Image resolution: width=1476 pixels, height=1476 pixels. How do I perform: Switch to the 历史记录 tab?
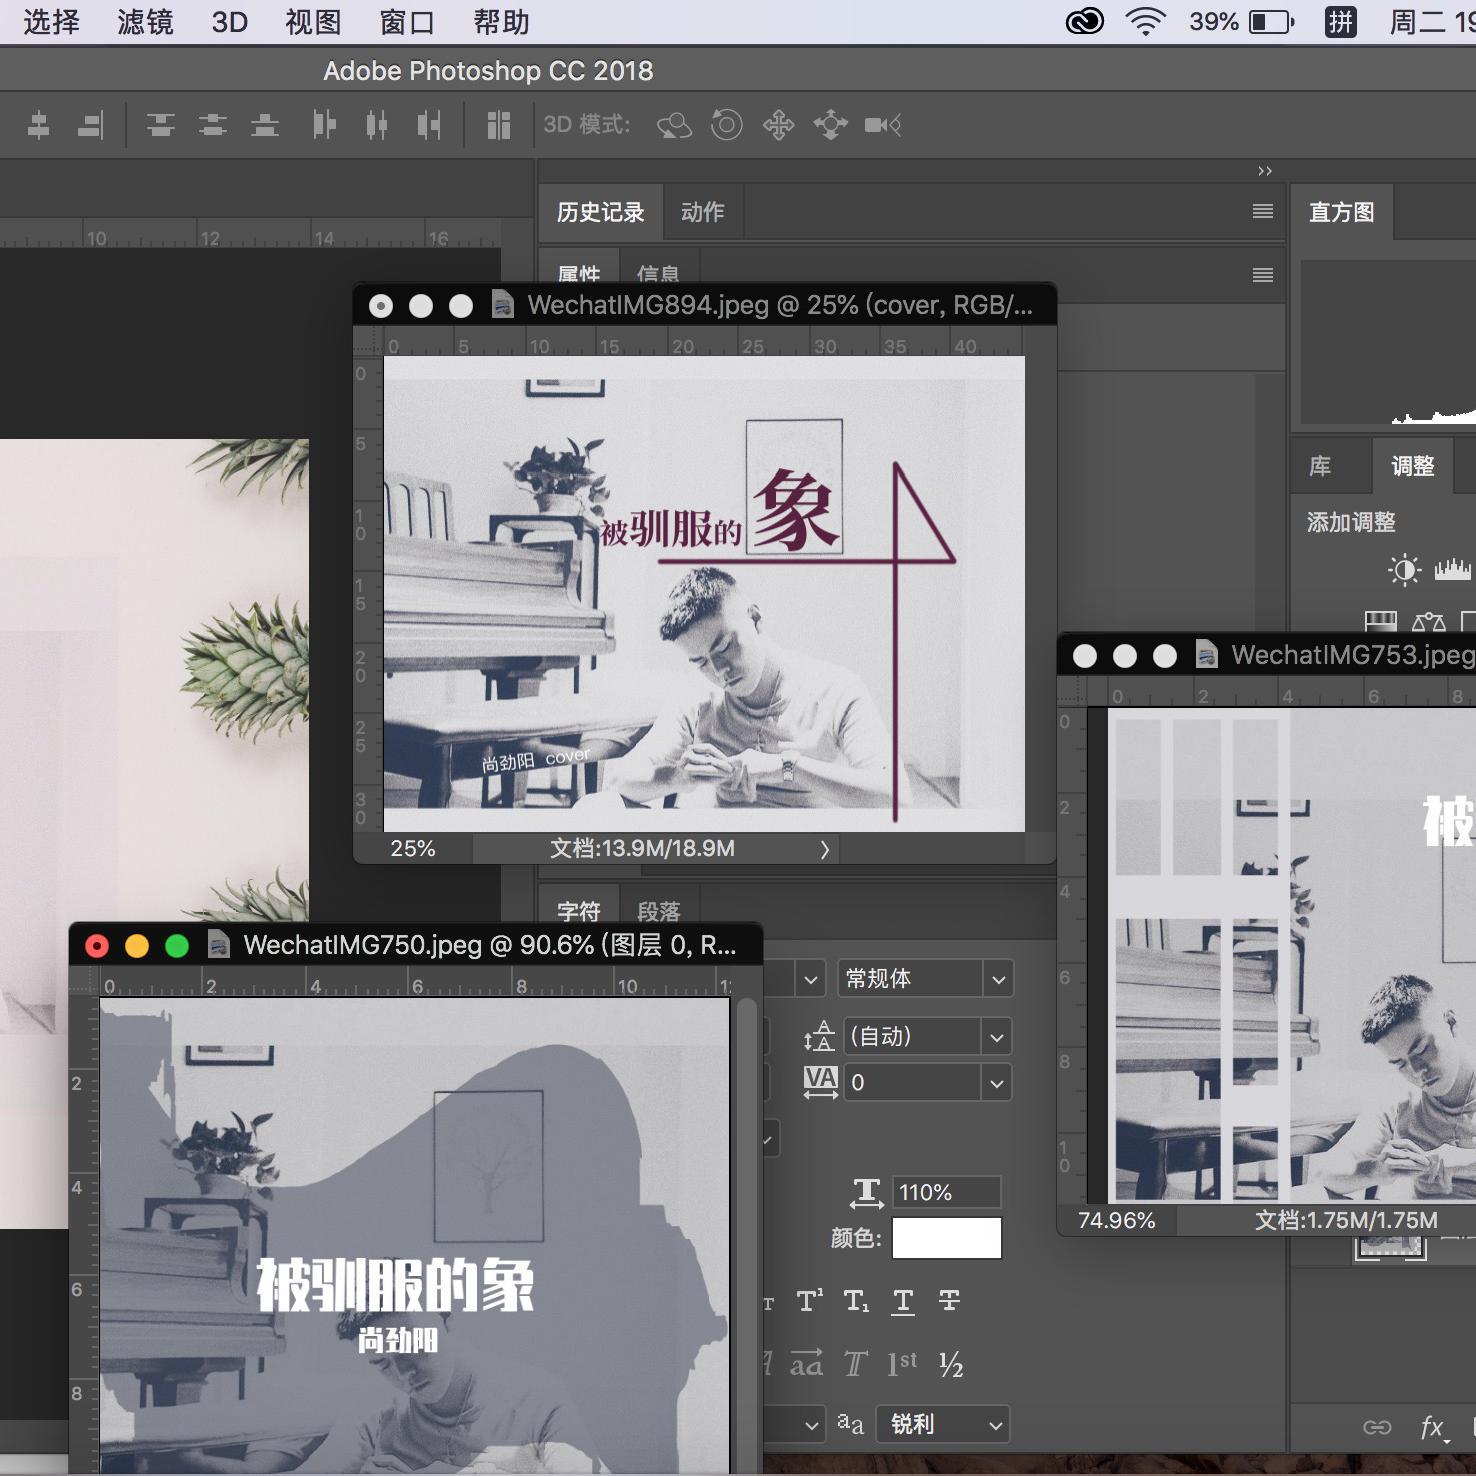pyautogui.click(x=600, y=212)
